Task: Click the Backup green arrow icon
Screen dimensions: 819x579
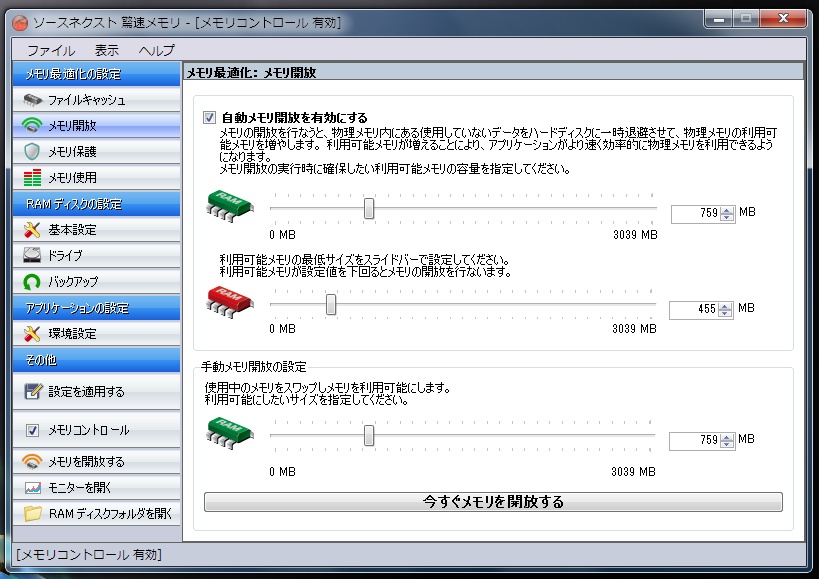Action: (32, 282)
